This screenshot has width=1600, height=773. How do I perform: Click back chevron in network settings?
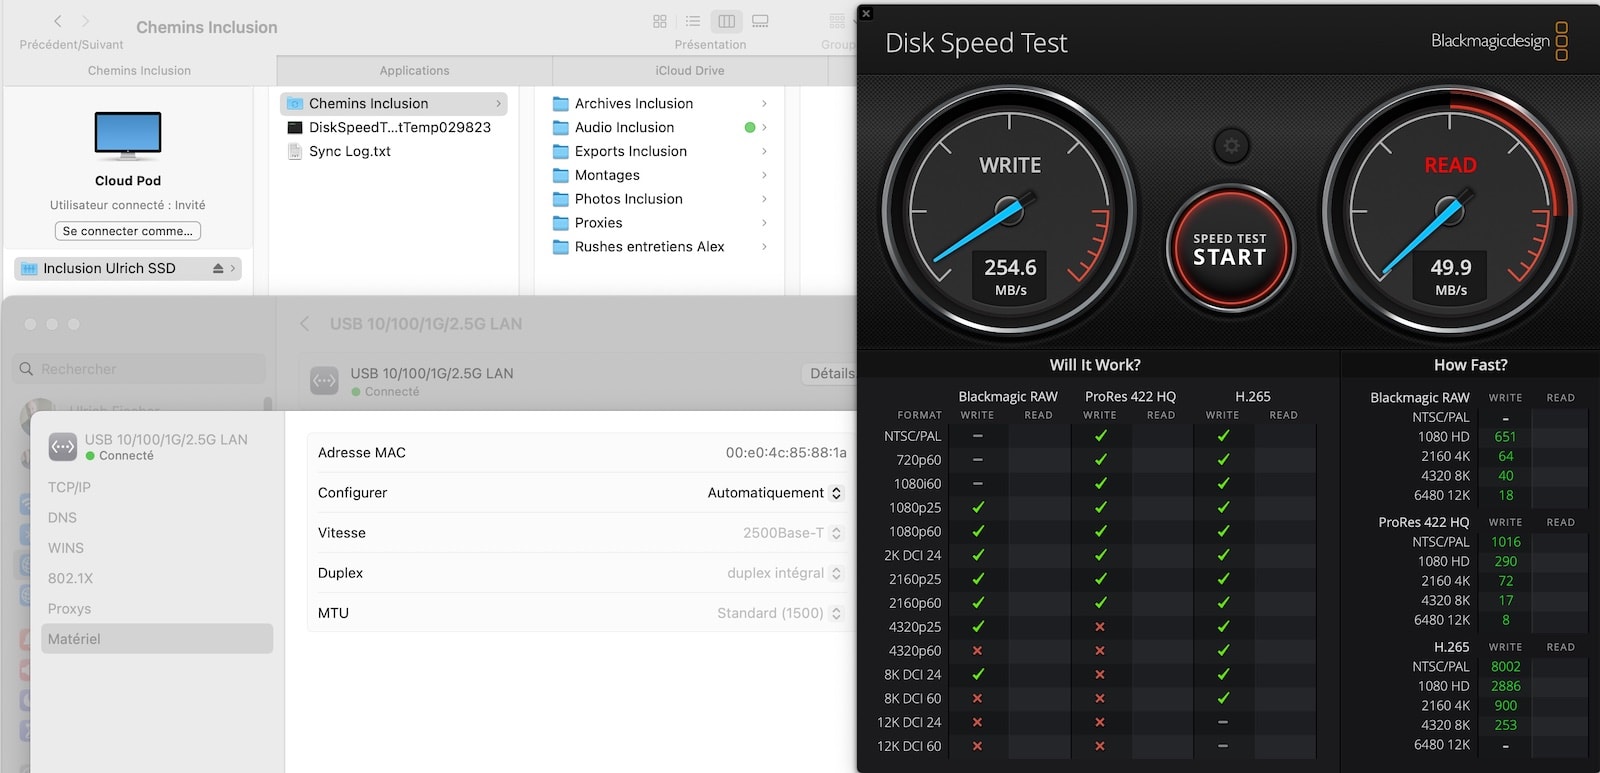[305, 324]
